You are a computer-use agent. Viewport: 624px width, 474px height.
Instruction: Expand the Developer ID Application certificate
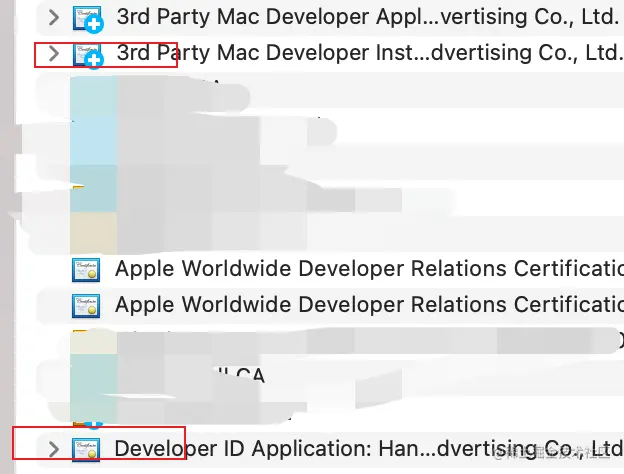53,449
